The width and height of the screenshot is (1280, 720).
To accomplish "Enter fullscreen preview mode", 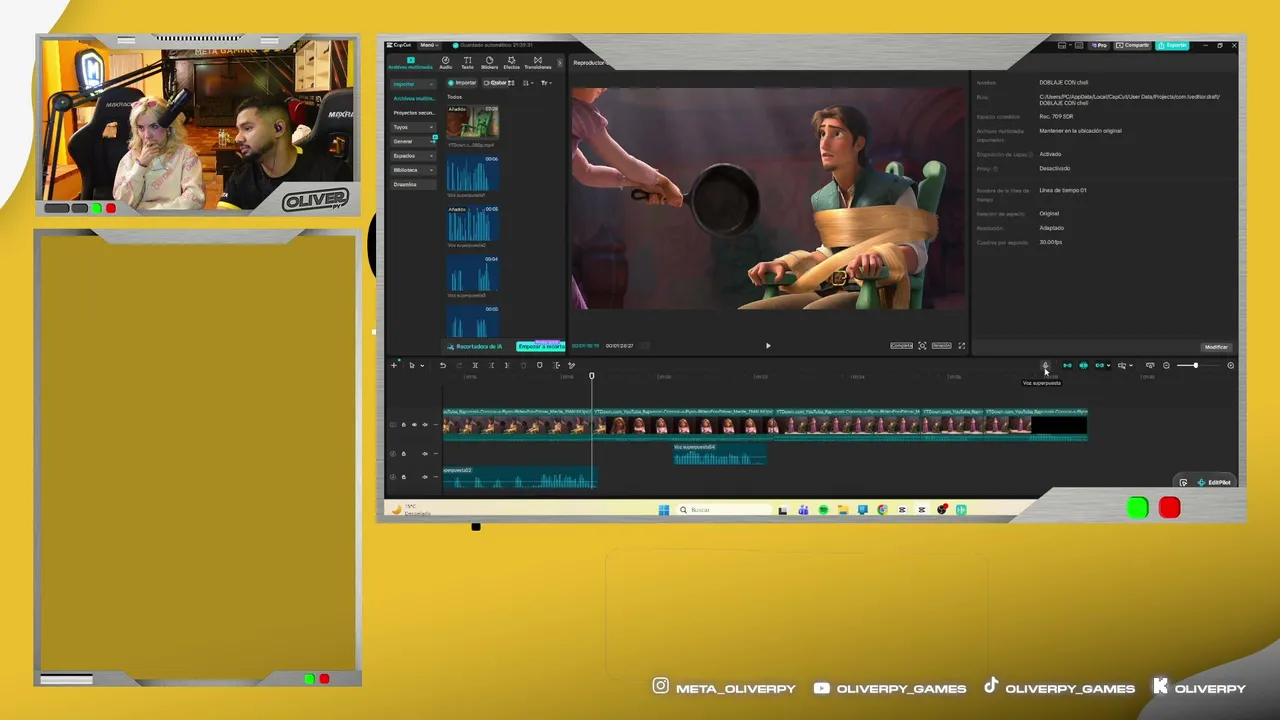I will [962, 346].
